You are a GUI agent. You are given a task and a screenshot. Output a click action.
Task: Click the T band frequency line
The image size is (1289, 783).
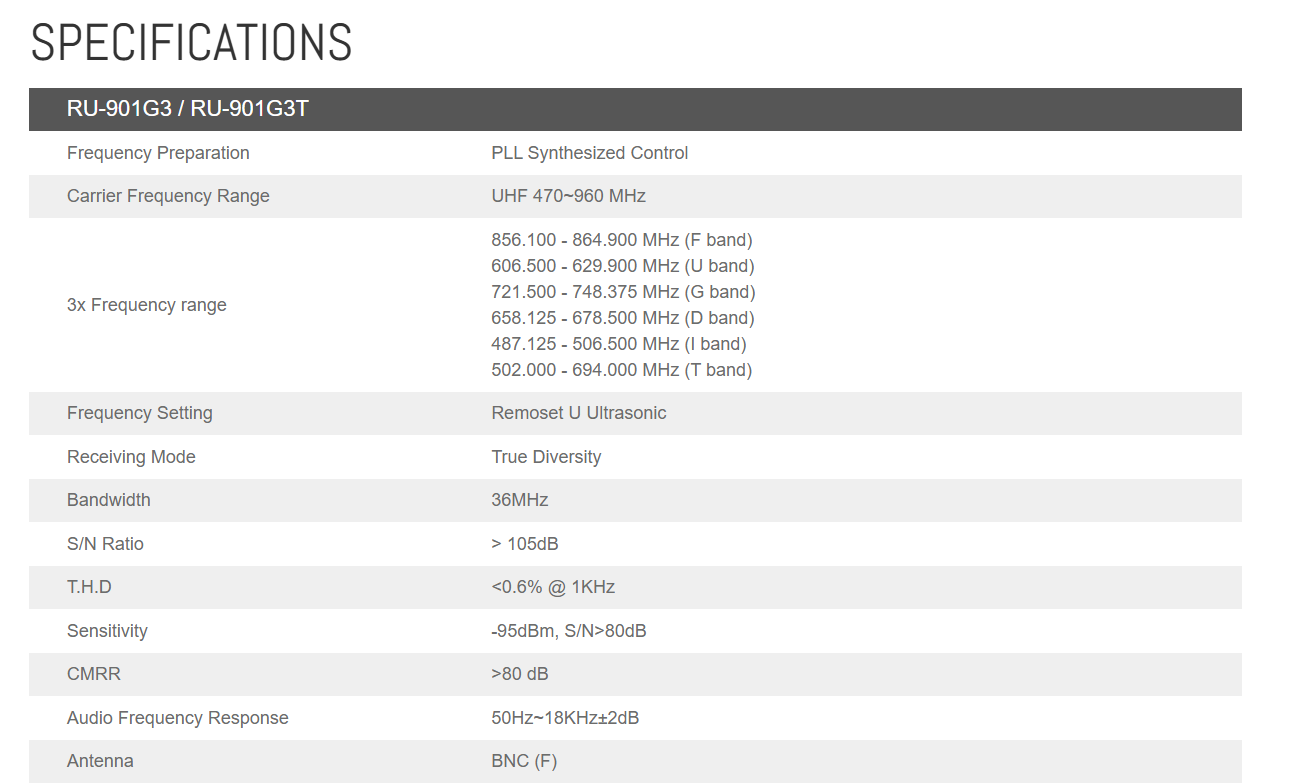pos(621,370)
